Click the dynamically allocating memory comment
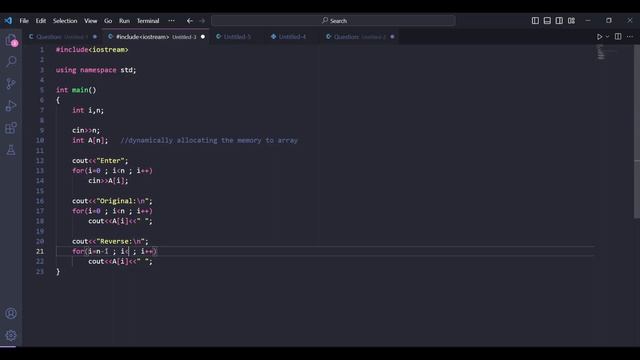This screenshot has height=360, width=640. pyautogui.click(x=209, y=140)
